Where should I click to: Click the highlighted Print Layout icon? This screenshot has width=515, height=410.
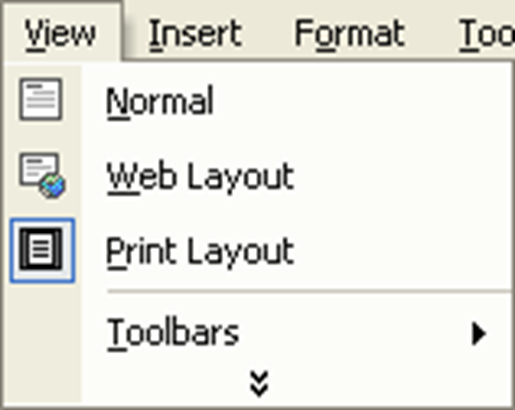point(42,250)
